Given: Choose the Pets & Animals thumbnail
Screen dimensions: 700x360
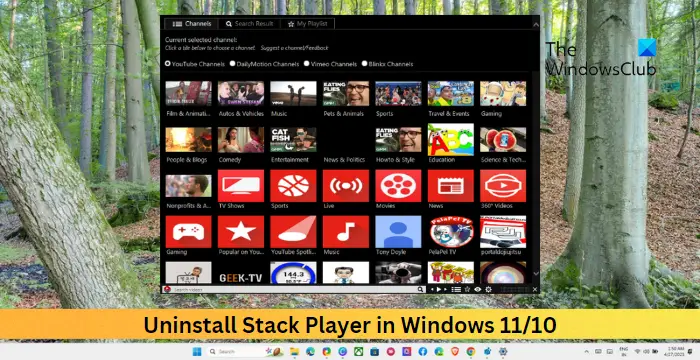Looking at the screenshot, I should 346,93.
